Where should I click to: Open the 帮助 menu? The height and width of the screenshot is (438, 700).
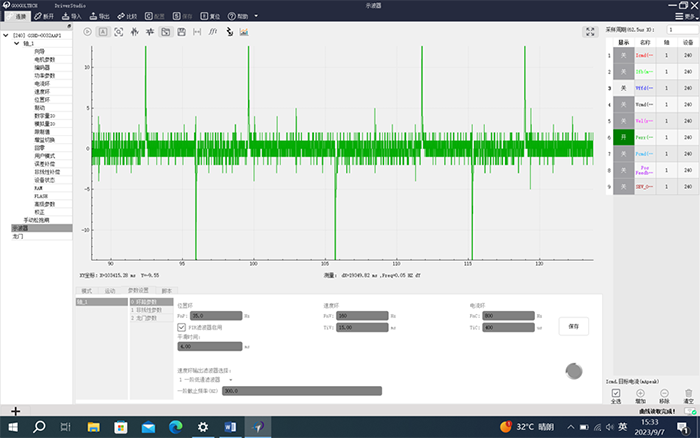[240, 17]
